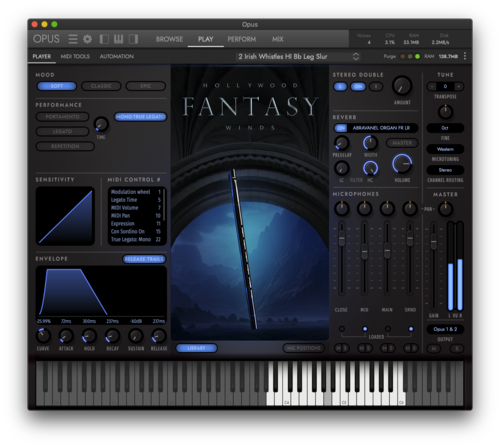The image size is (500, 447).
Task: Switch to the BROWSE tab
Action: 169,39
